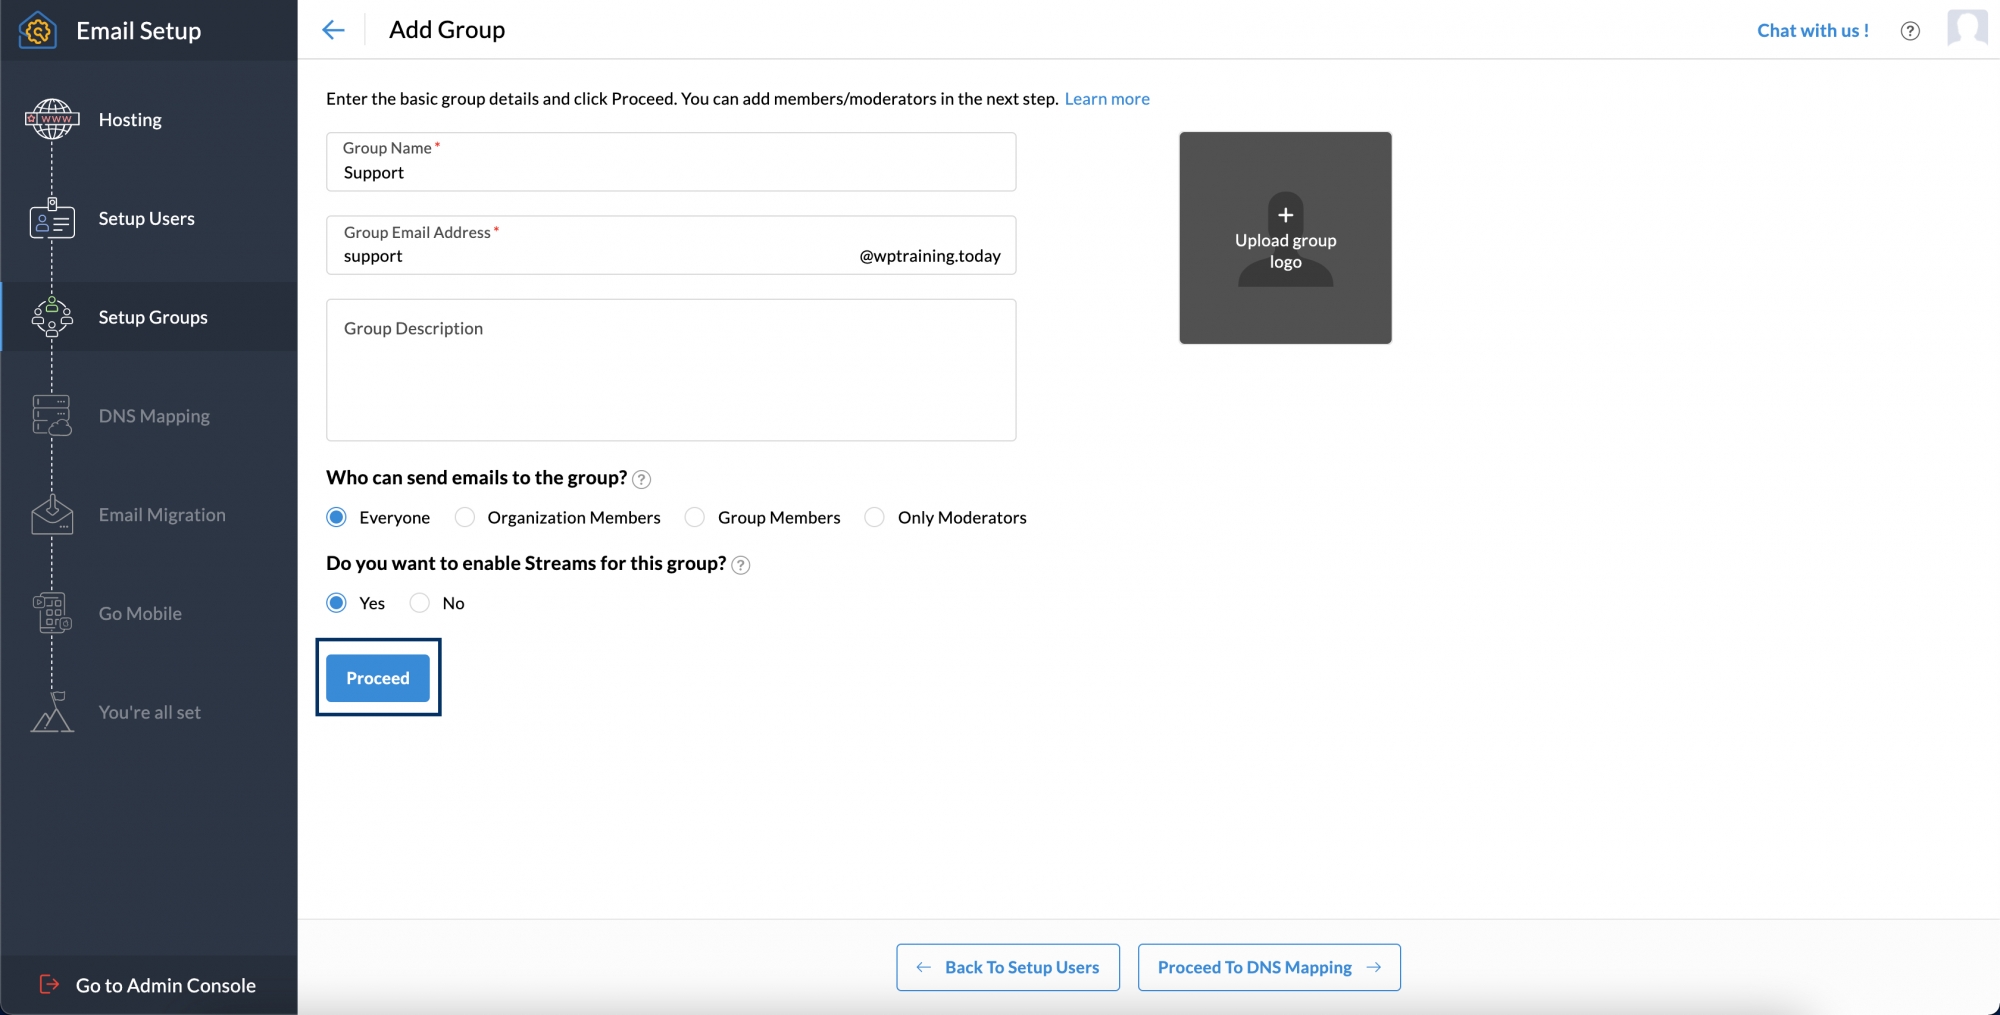Open the profile avatar in the corner
This screenshot has width=2000, height=1015.
1968,28
